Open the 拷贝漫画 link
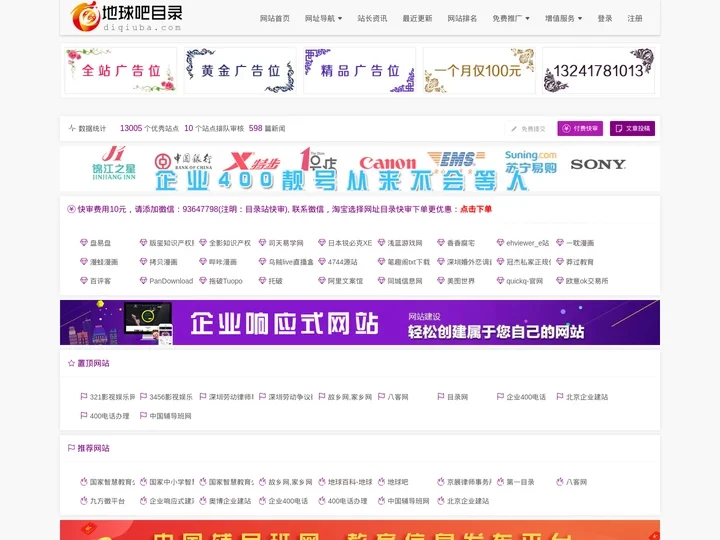Screen dimensions: 720x540 click(x=163, y=262)
